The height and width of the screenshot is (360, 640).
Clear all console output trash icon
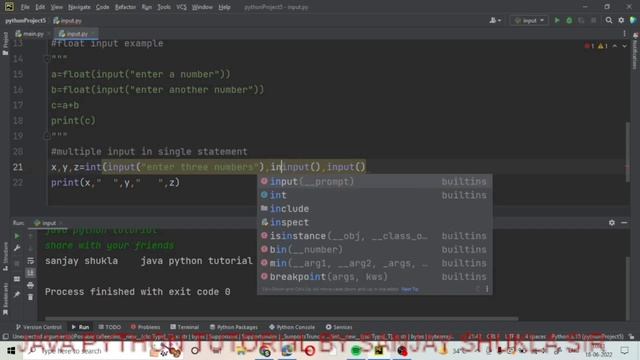(x=30, y=298)
